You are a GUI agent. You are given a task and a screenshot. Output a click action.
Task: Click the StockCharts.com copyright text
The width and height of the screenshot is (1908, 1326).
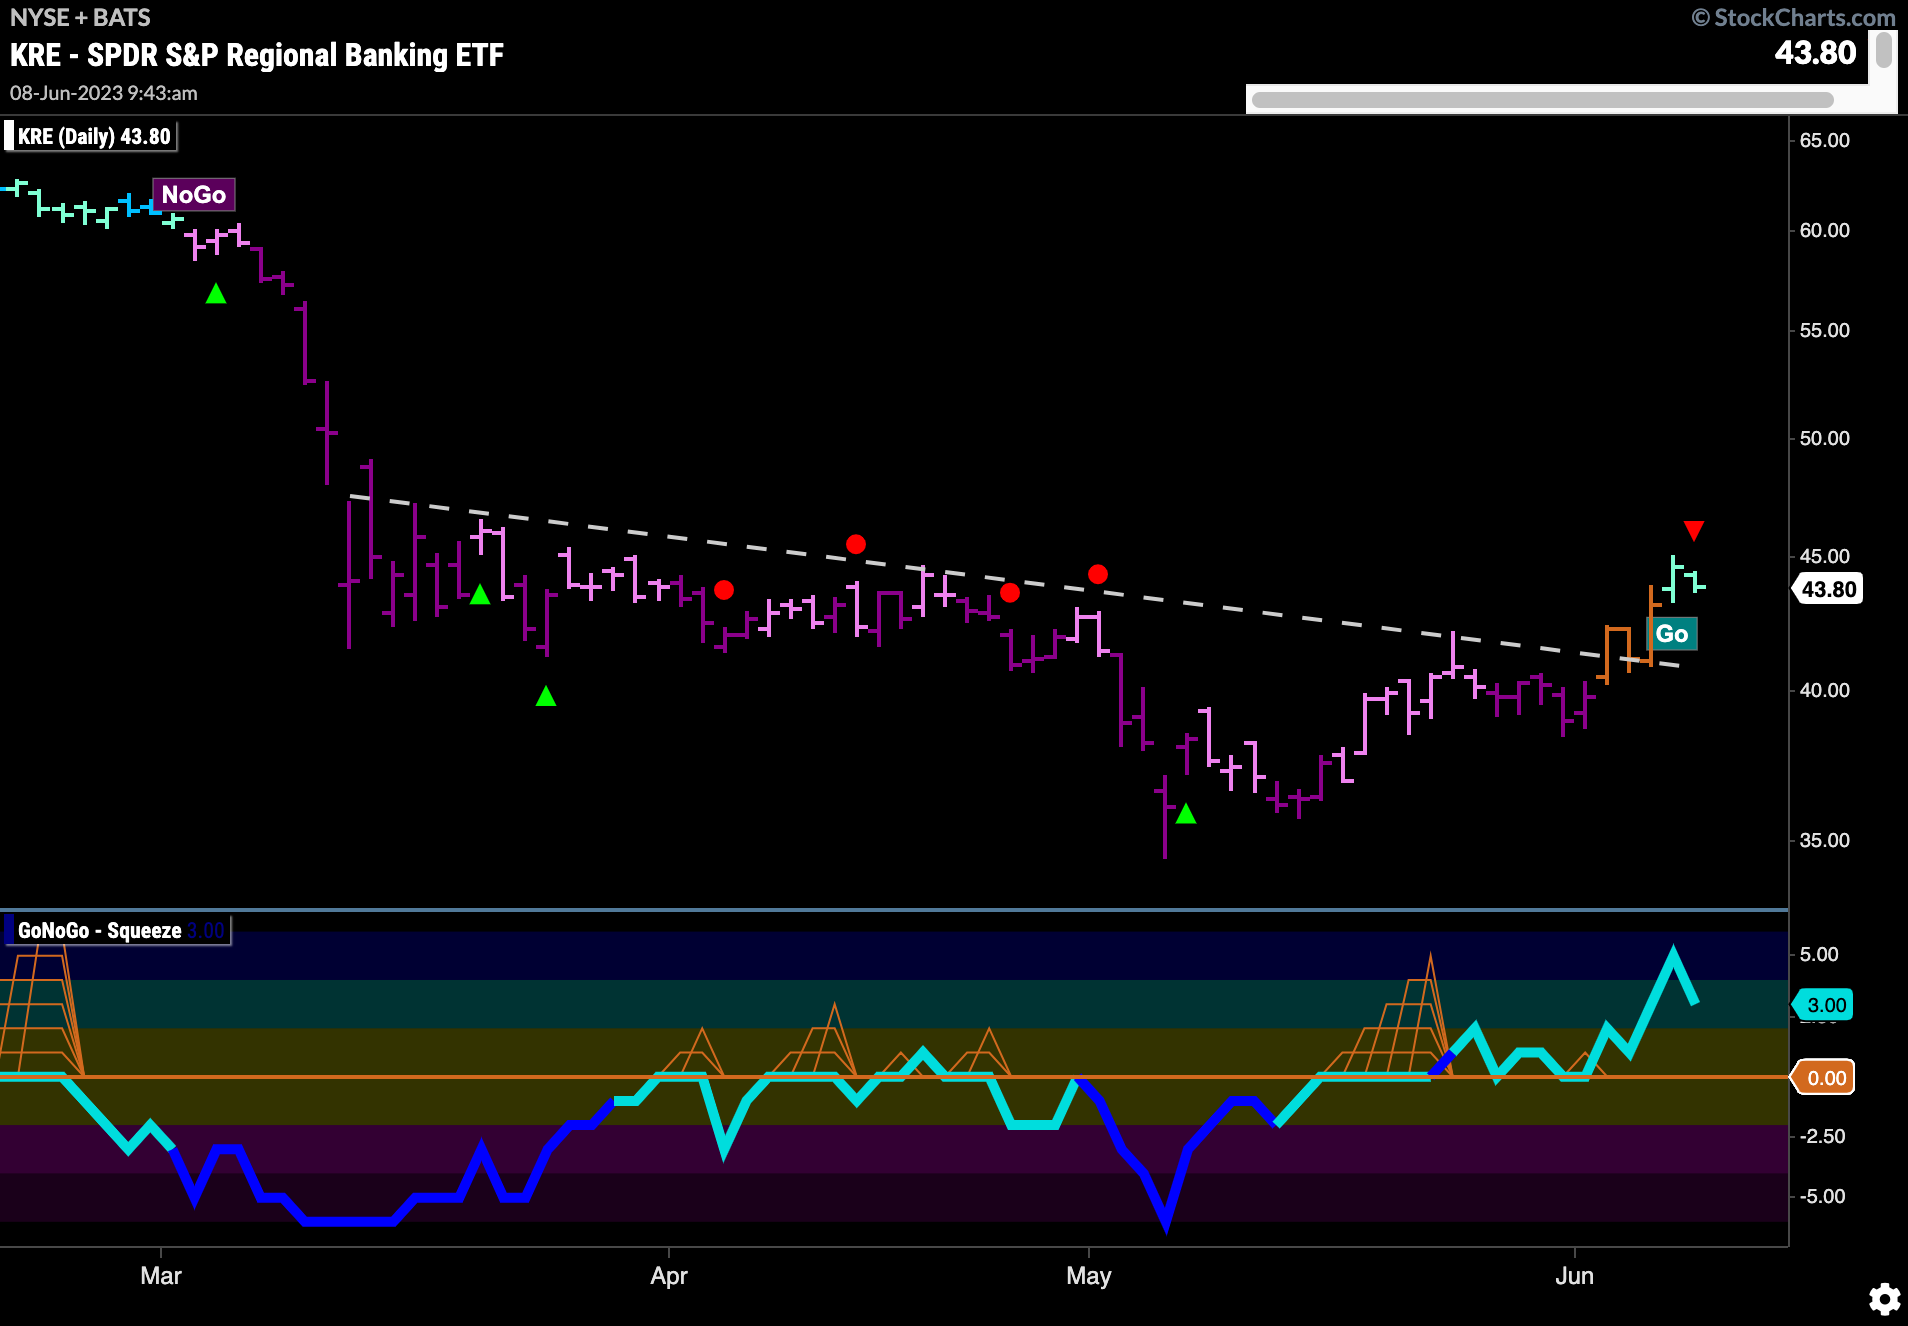1794,18
